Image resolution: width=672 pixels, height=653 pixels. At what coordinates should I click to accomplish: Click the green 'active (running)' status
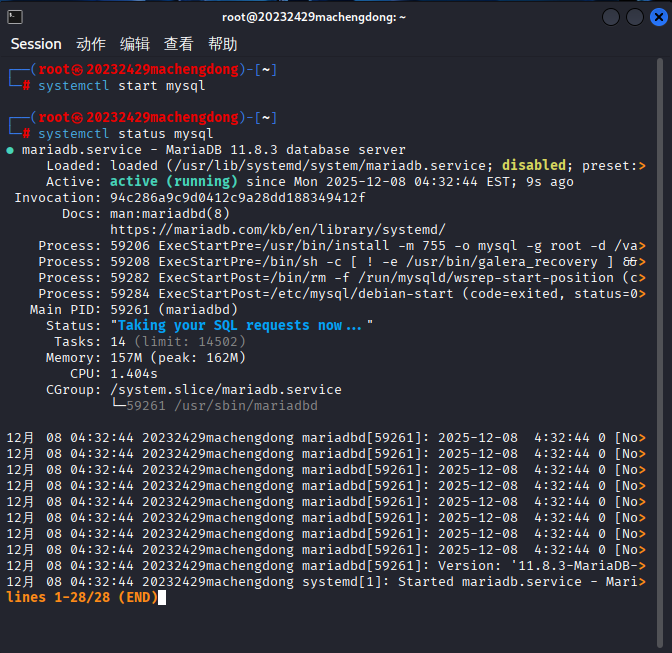174,182
